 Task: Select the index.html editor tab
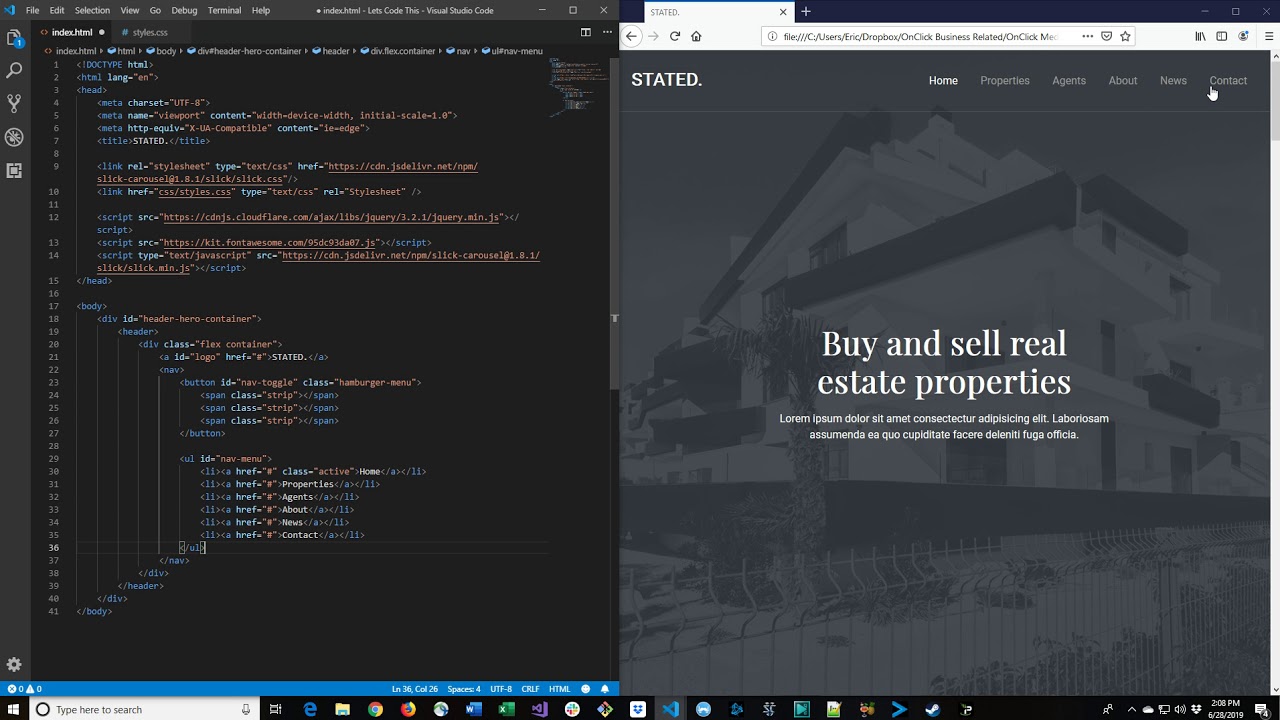(x=72, y=32)
